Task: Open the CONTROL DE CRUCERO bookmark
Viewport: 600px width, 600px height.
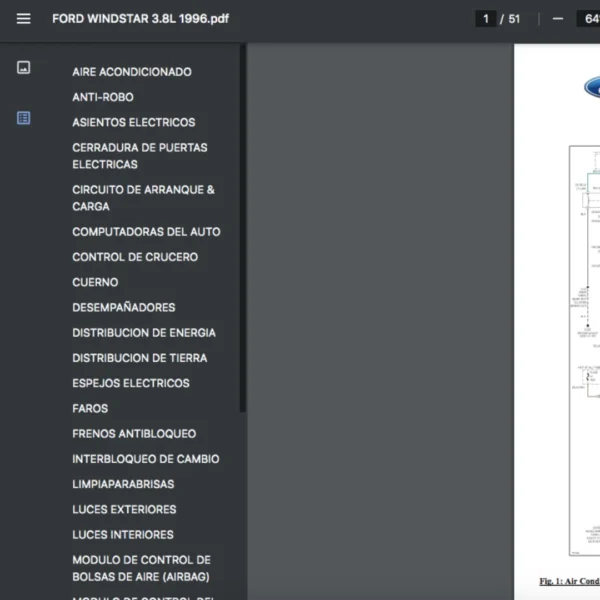Action: tap(135, 257)
